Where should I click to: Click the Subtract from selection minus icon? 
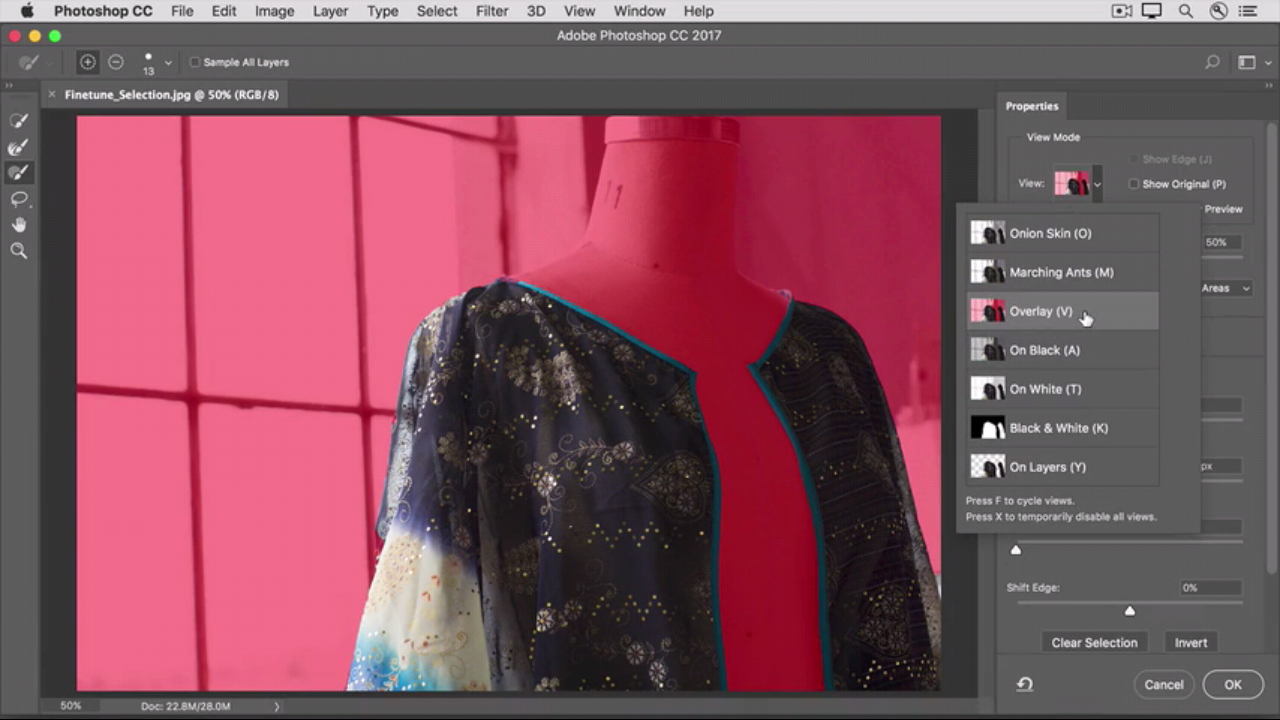pos(116,62)
